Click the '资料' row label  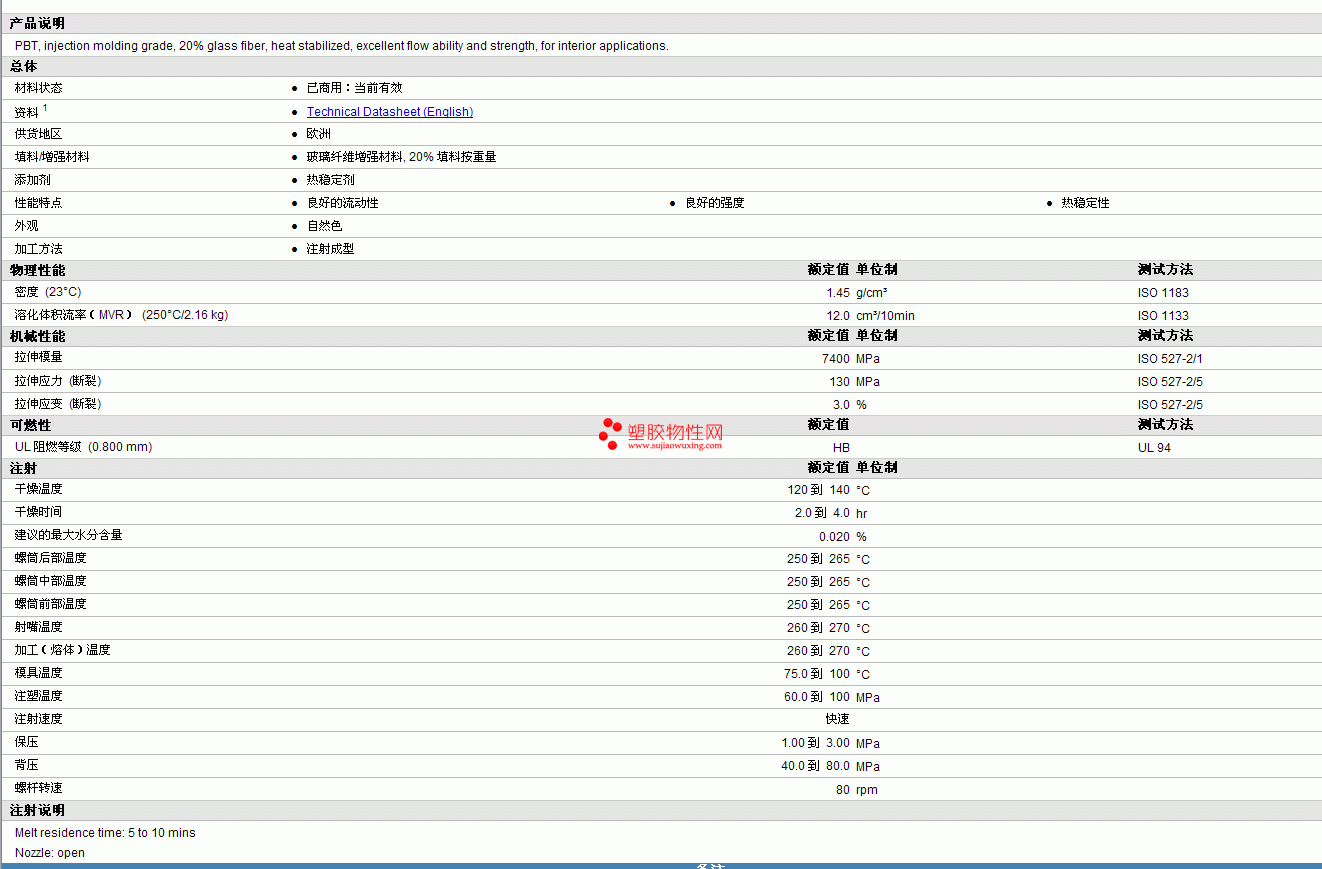coord(27,112)
